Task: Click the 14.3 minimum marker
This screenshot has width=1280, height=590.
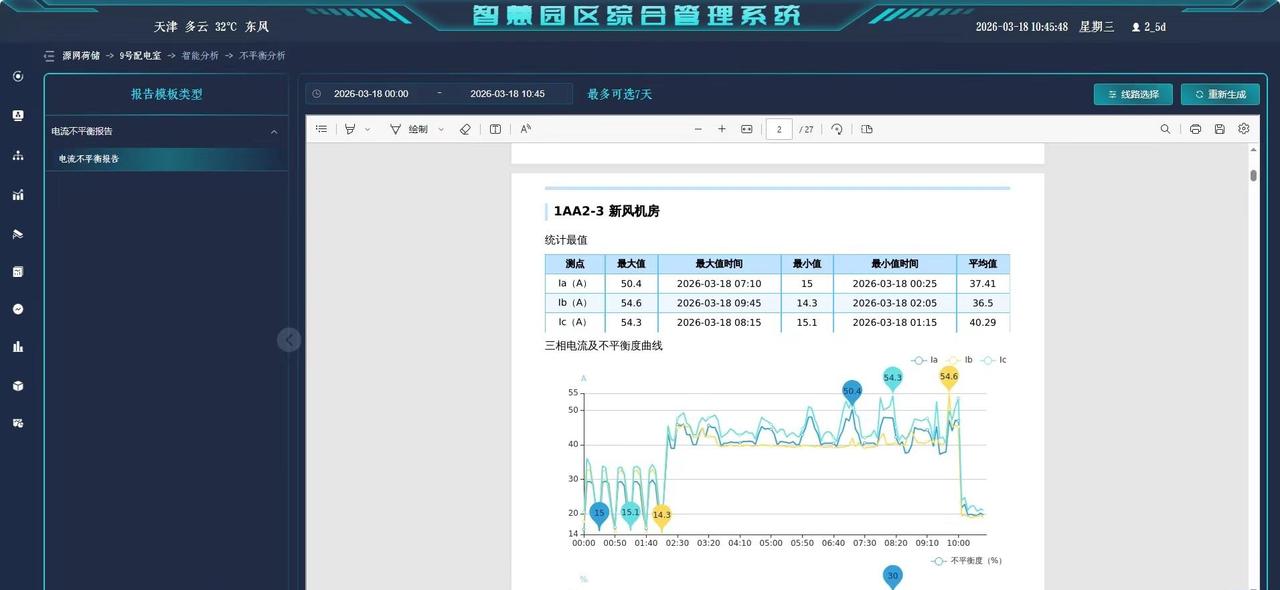Action: point(661,515)
